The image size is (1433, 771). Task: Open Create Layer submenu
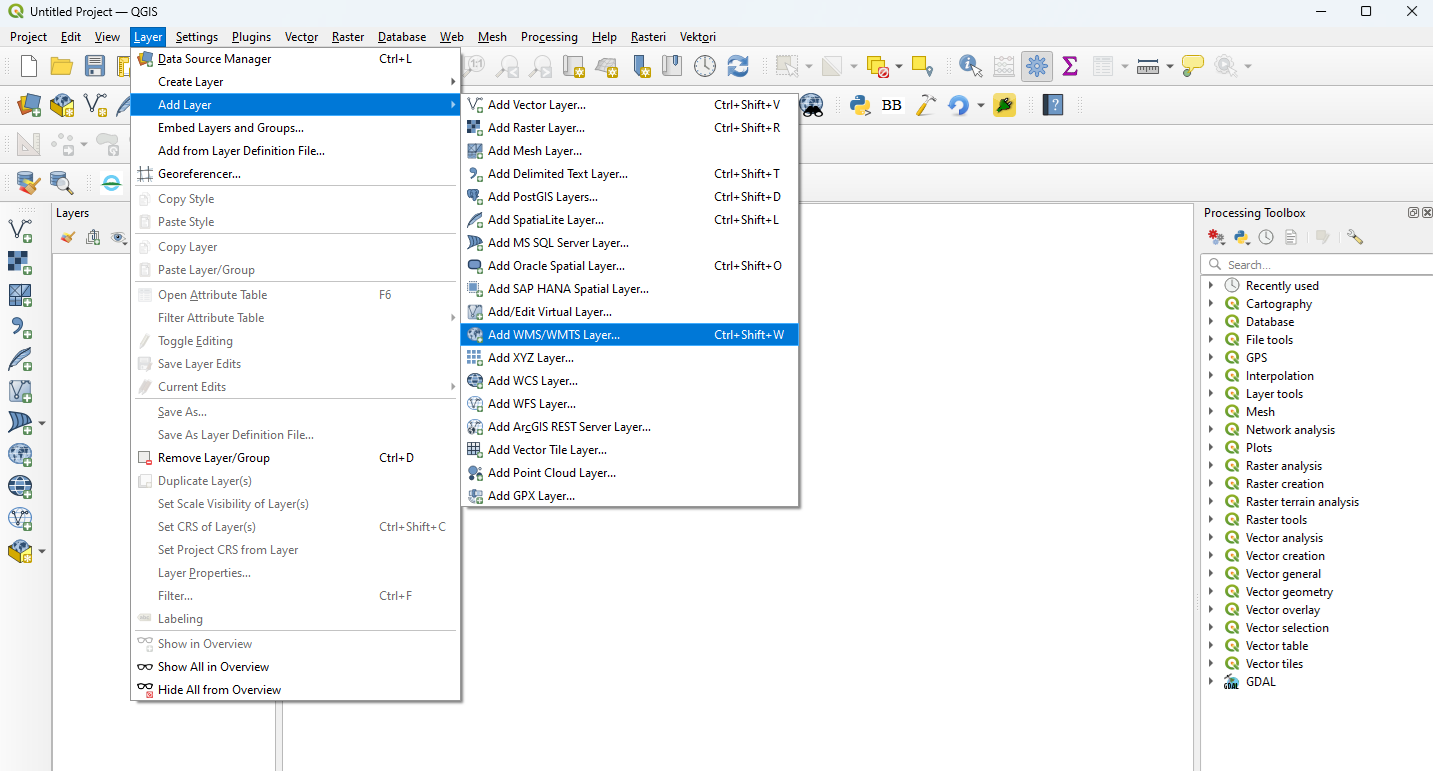[x=295, y=82]
